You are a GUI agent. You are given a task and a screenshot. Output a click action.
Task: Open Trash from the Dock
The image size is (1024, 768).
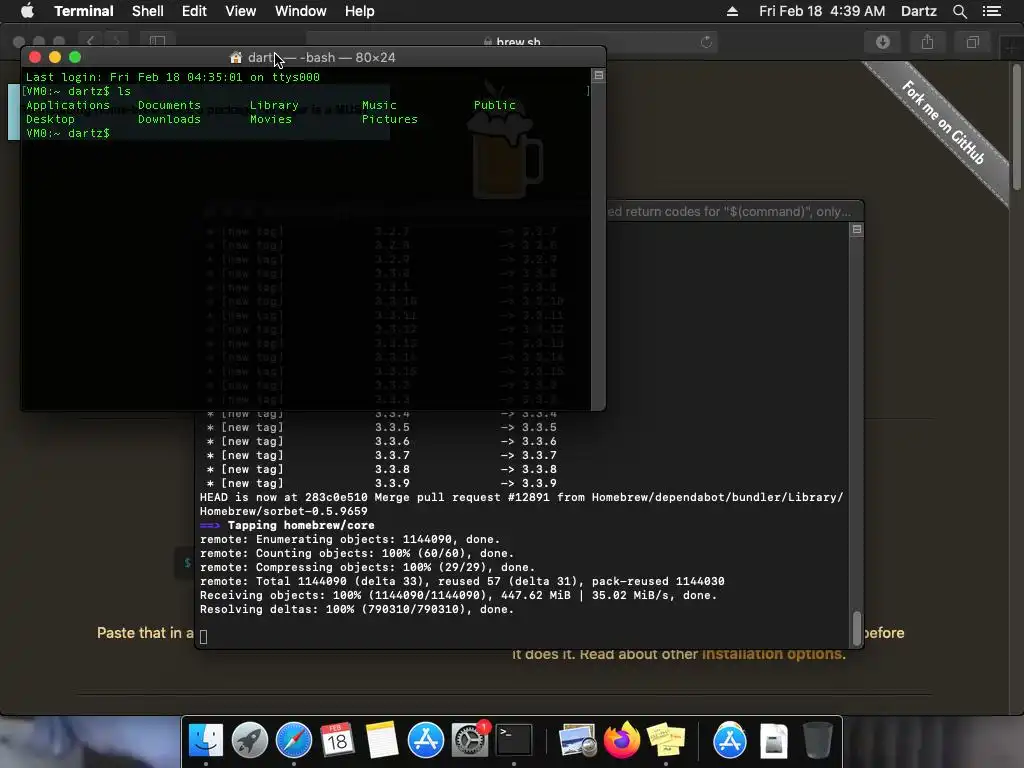coord(817,740)
